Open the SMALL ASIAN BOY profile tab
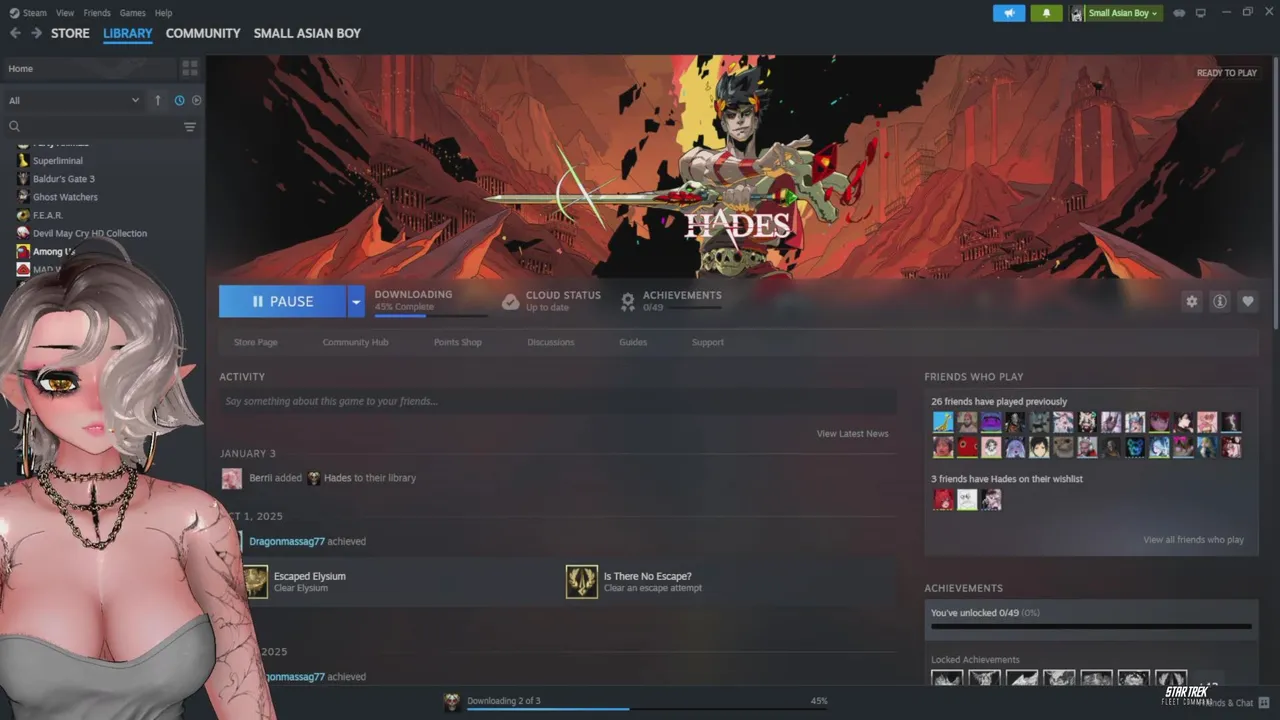The height and width of the screenshot is (720, 1280). (x=307, y=33)
